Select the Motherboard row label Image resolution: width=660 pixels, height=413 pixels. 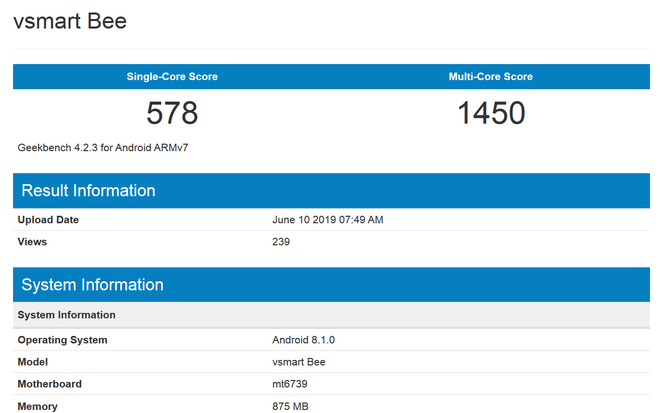pyautogui.click(x=50, y=384)
